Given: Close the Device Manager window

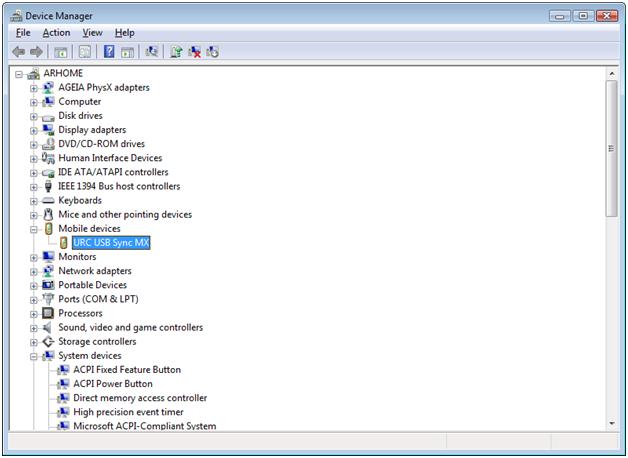Looking at the screenshot, I should point(607,16).
